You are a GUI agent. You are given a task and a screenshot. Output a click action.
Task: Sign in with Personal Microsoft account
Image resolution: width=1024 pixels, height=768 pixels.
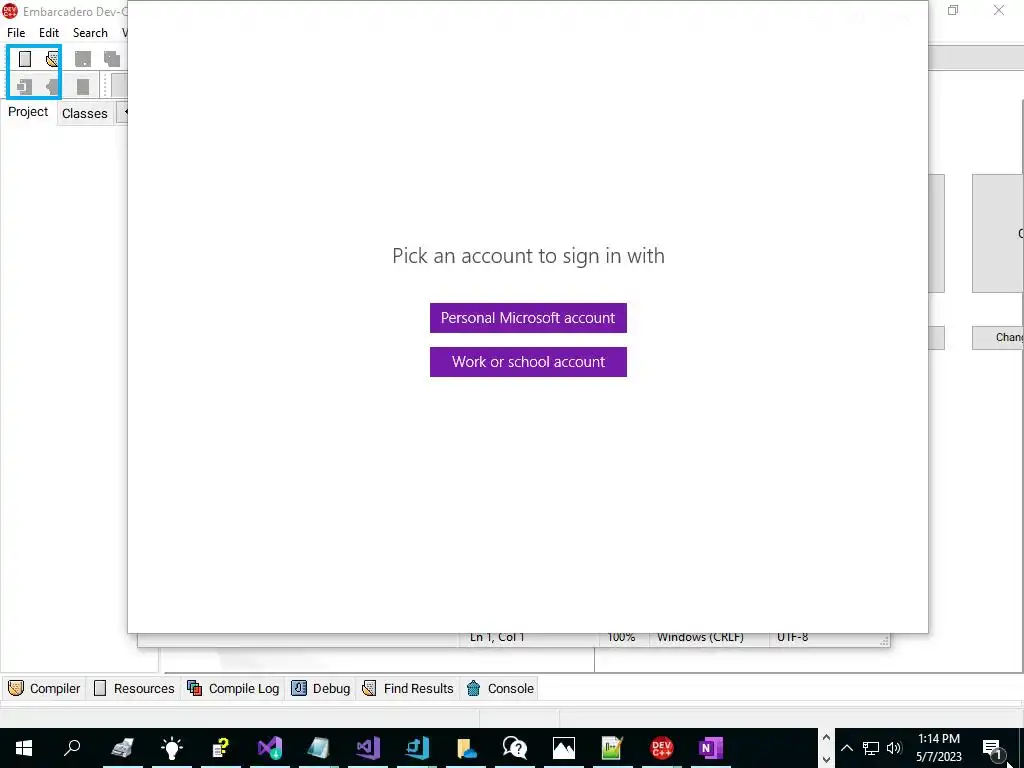tap(528, 318)
